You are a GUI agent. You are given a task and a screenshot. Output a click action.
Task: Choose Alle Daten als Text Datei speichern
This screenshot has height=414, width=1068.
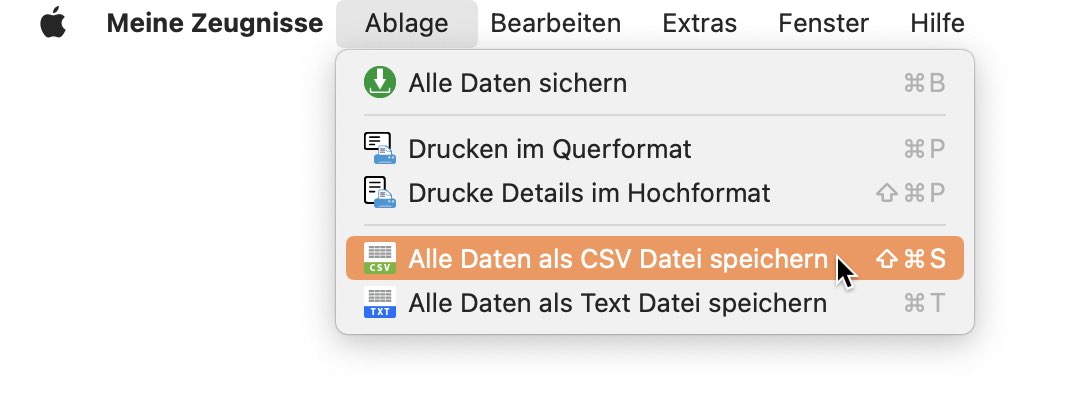(655, 302)
